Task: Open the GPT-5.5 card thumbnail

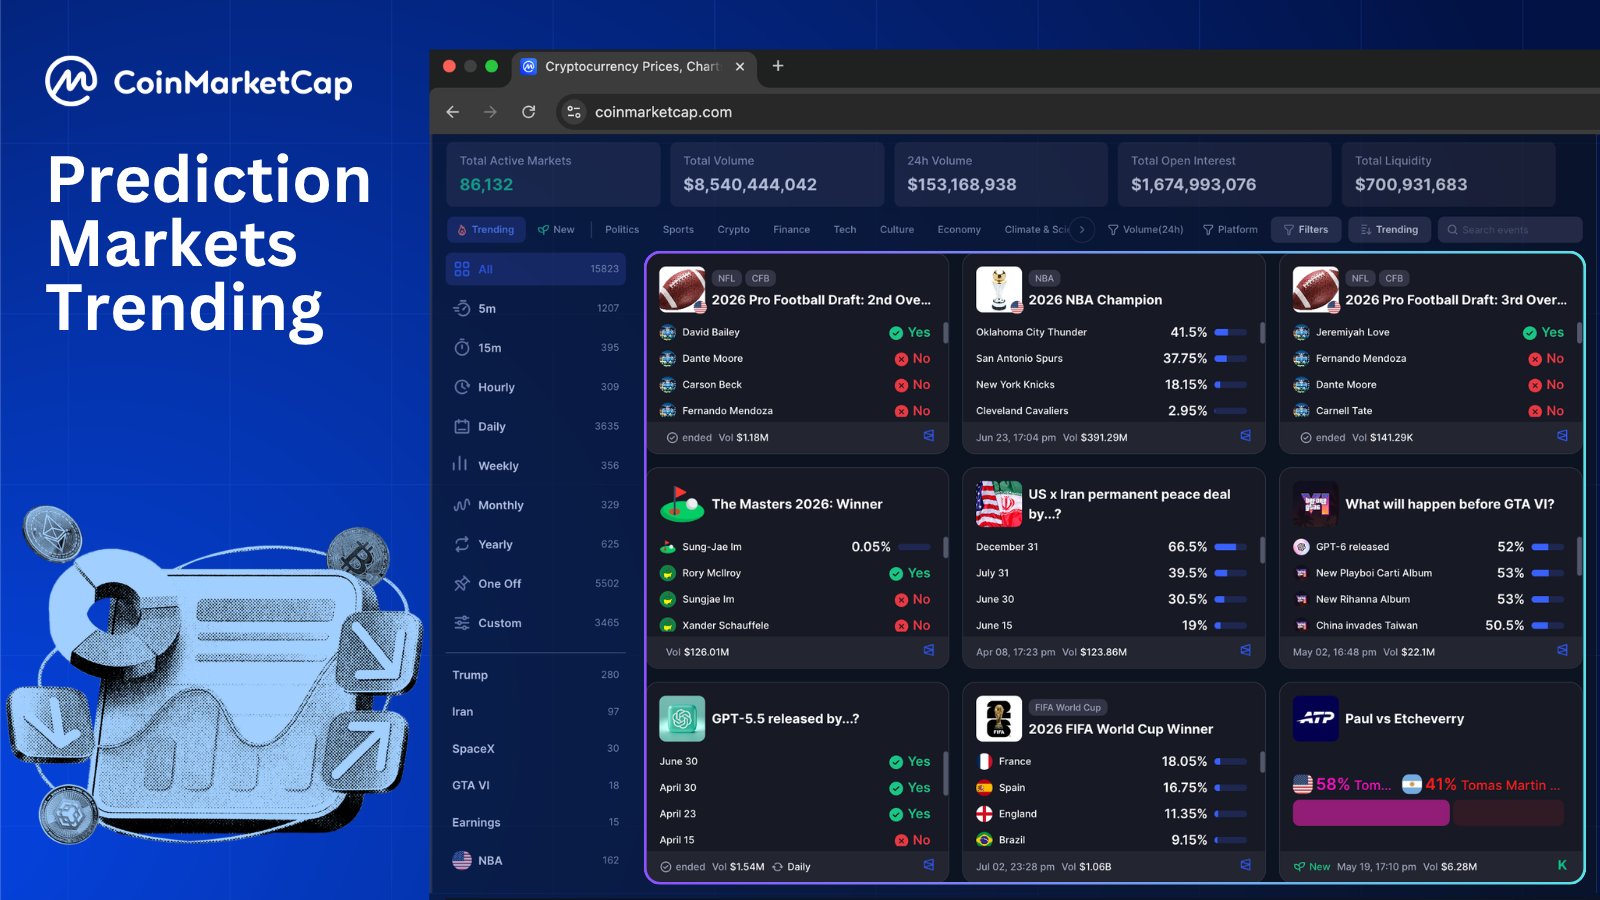Action: [x=682, y=718]
